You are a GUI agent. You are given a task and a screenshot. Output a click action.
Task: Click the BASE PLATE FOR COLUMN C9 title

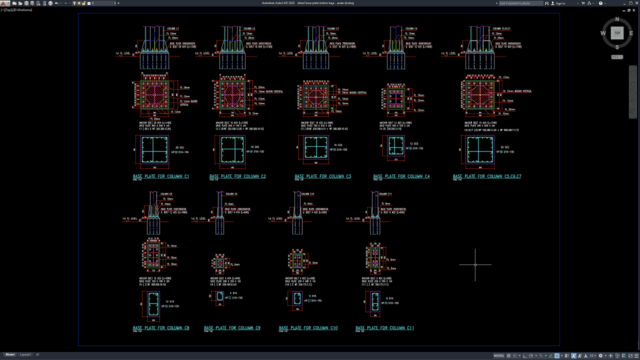tap(232, 328)
